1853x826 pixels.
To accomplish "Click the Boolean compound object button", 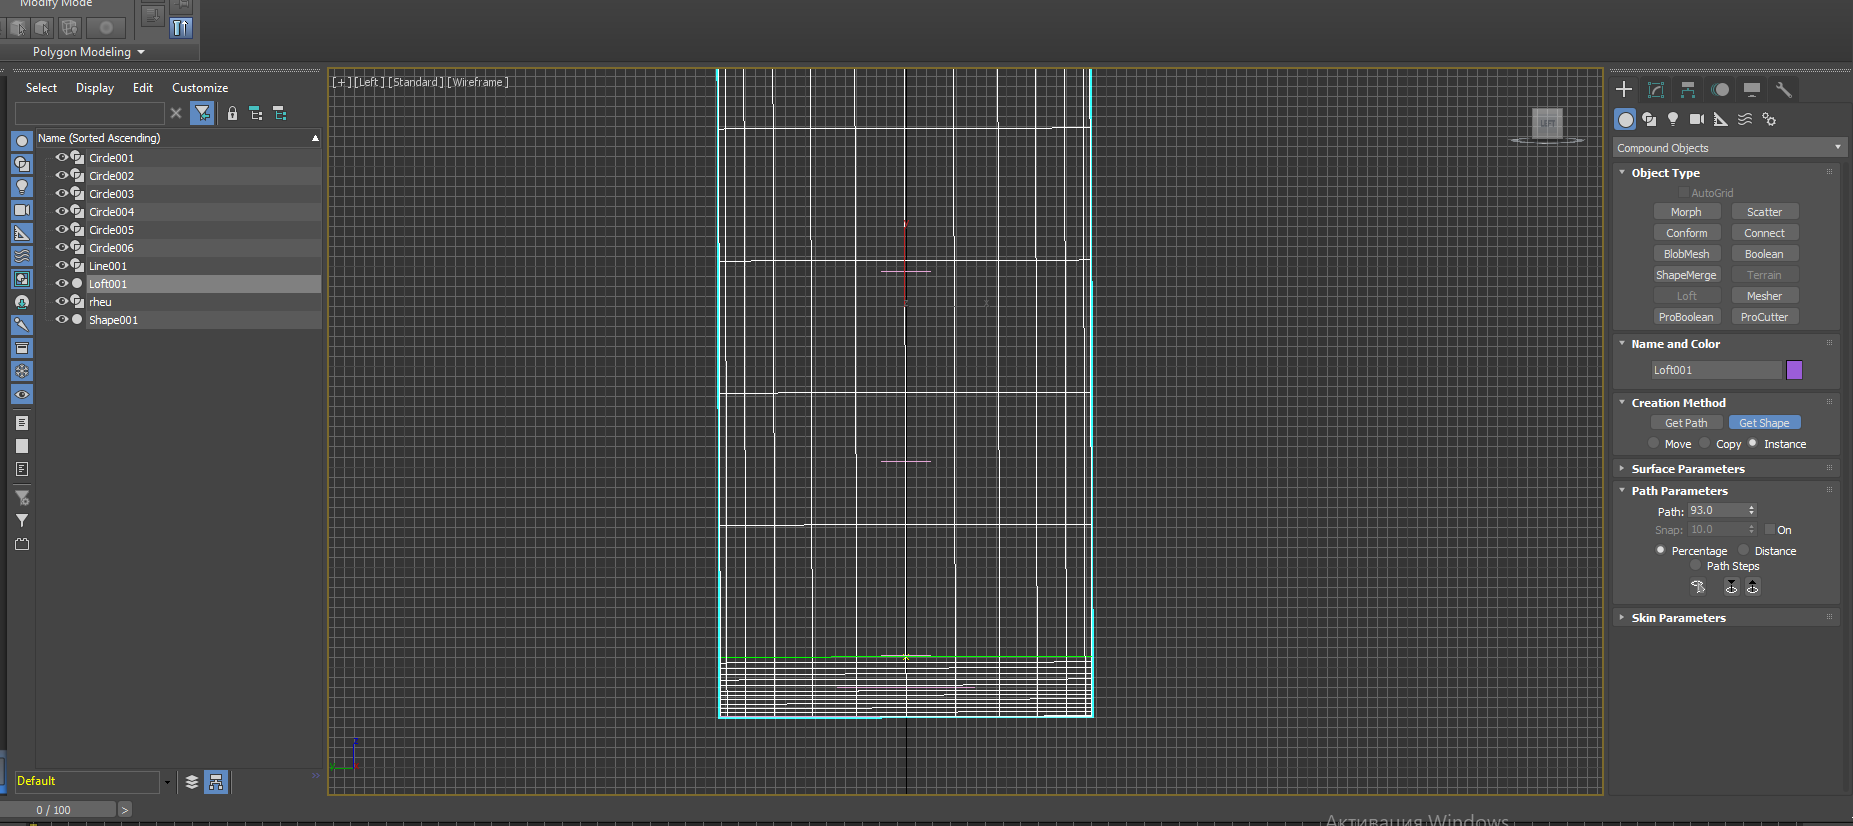I will 1764,254.
